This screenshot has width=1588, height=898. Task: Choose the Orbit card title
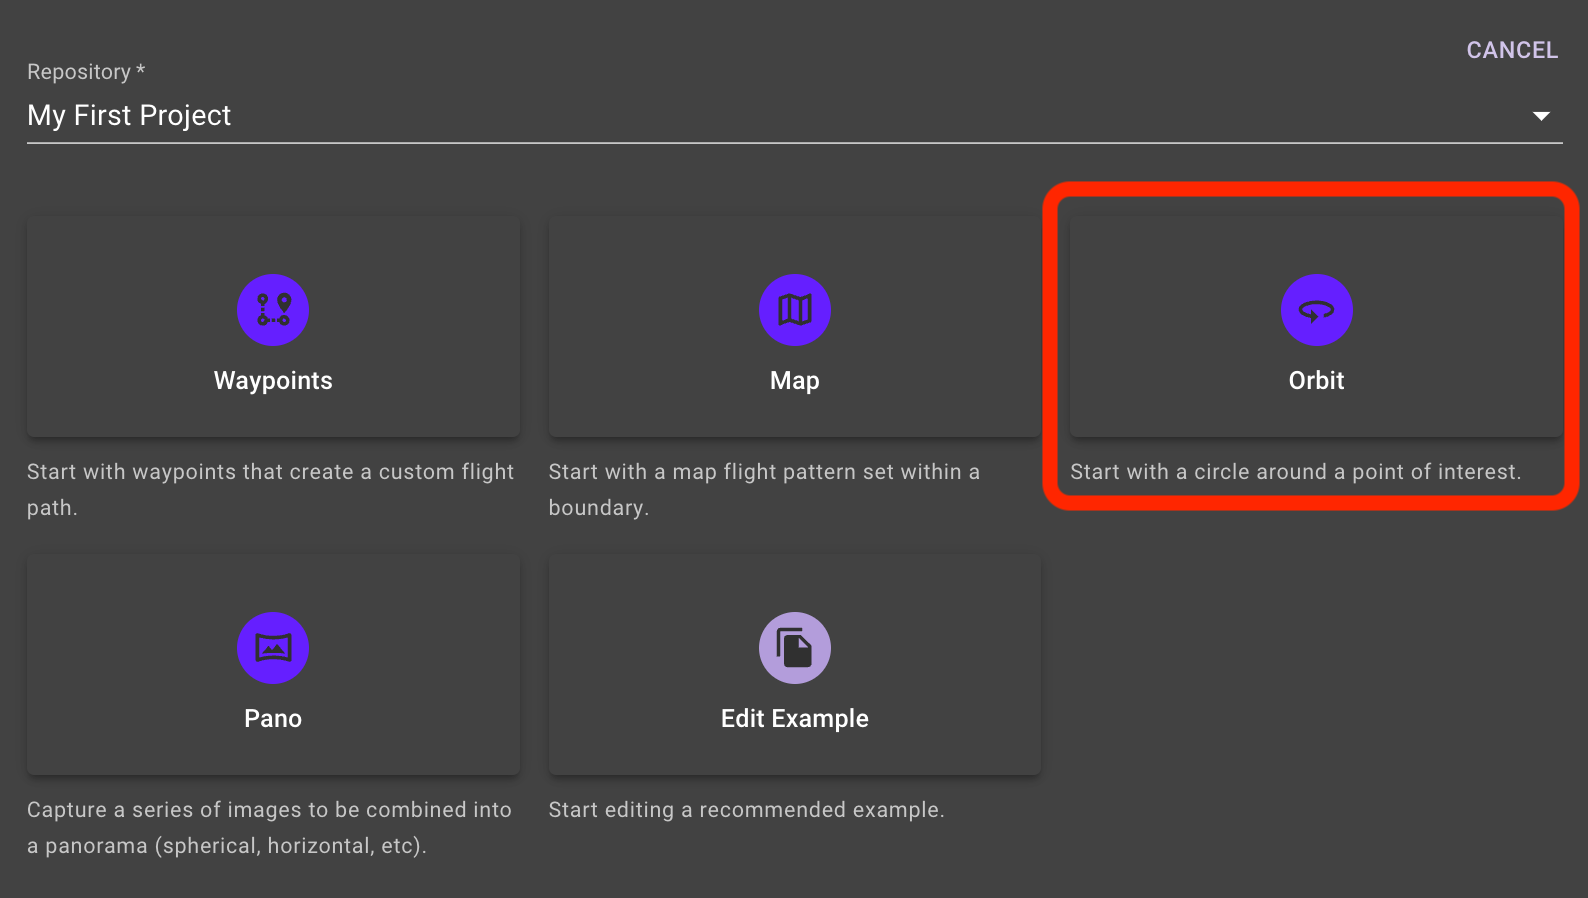(x=1316, y=381)
